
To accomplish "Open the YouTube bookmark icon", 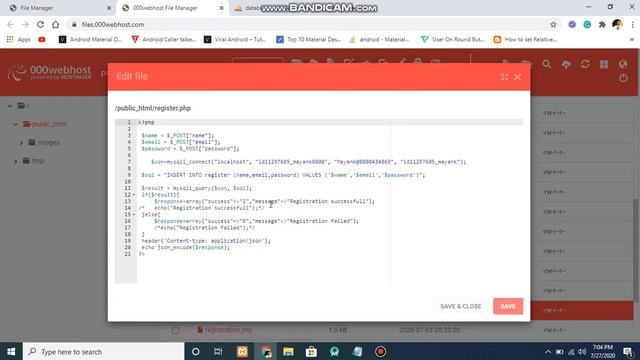I will pos(42,39).
